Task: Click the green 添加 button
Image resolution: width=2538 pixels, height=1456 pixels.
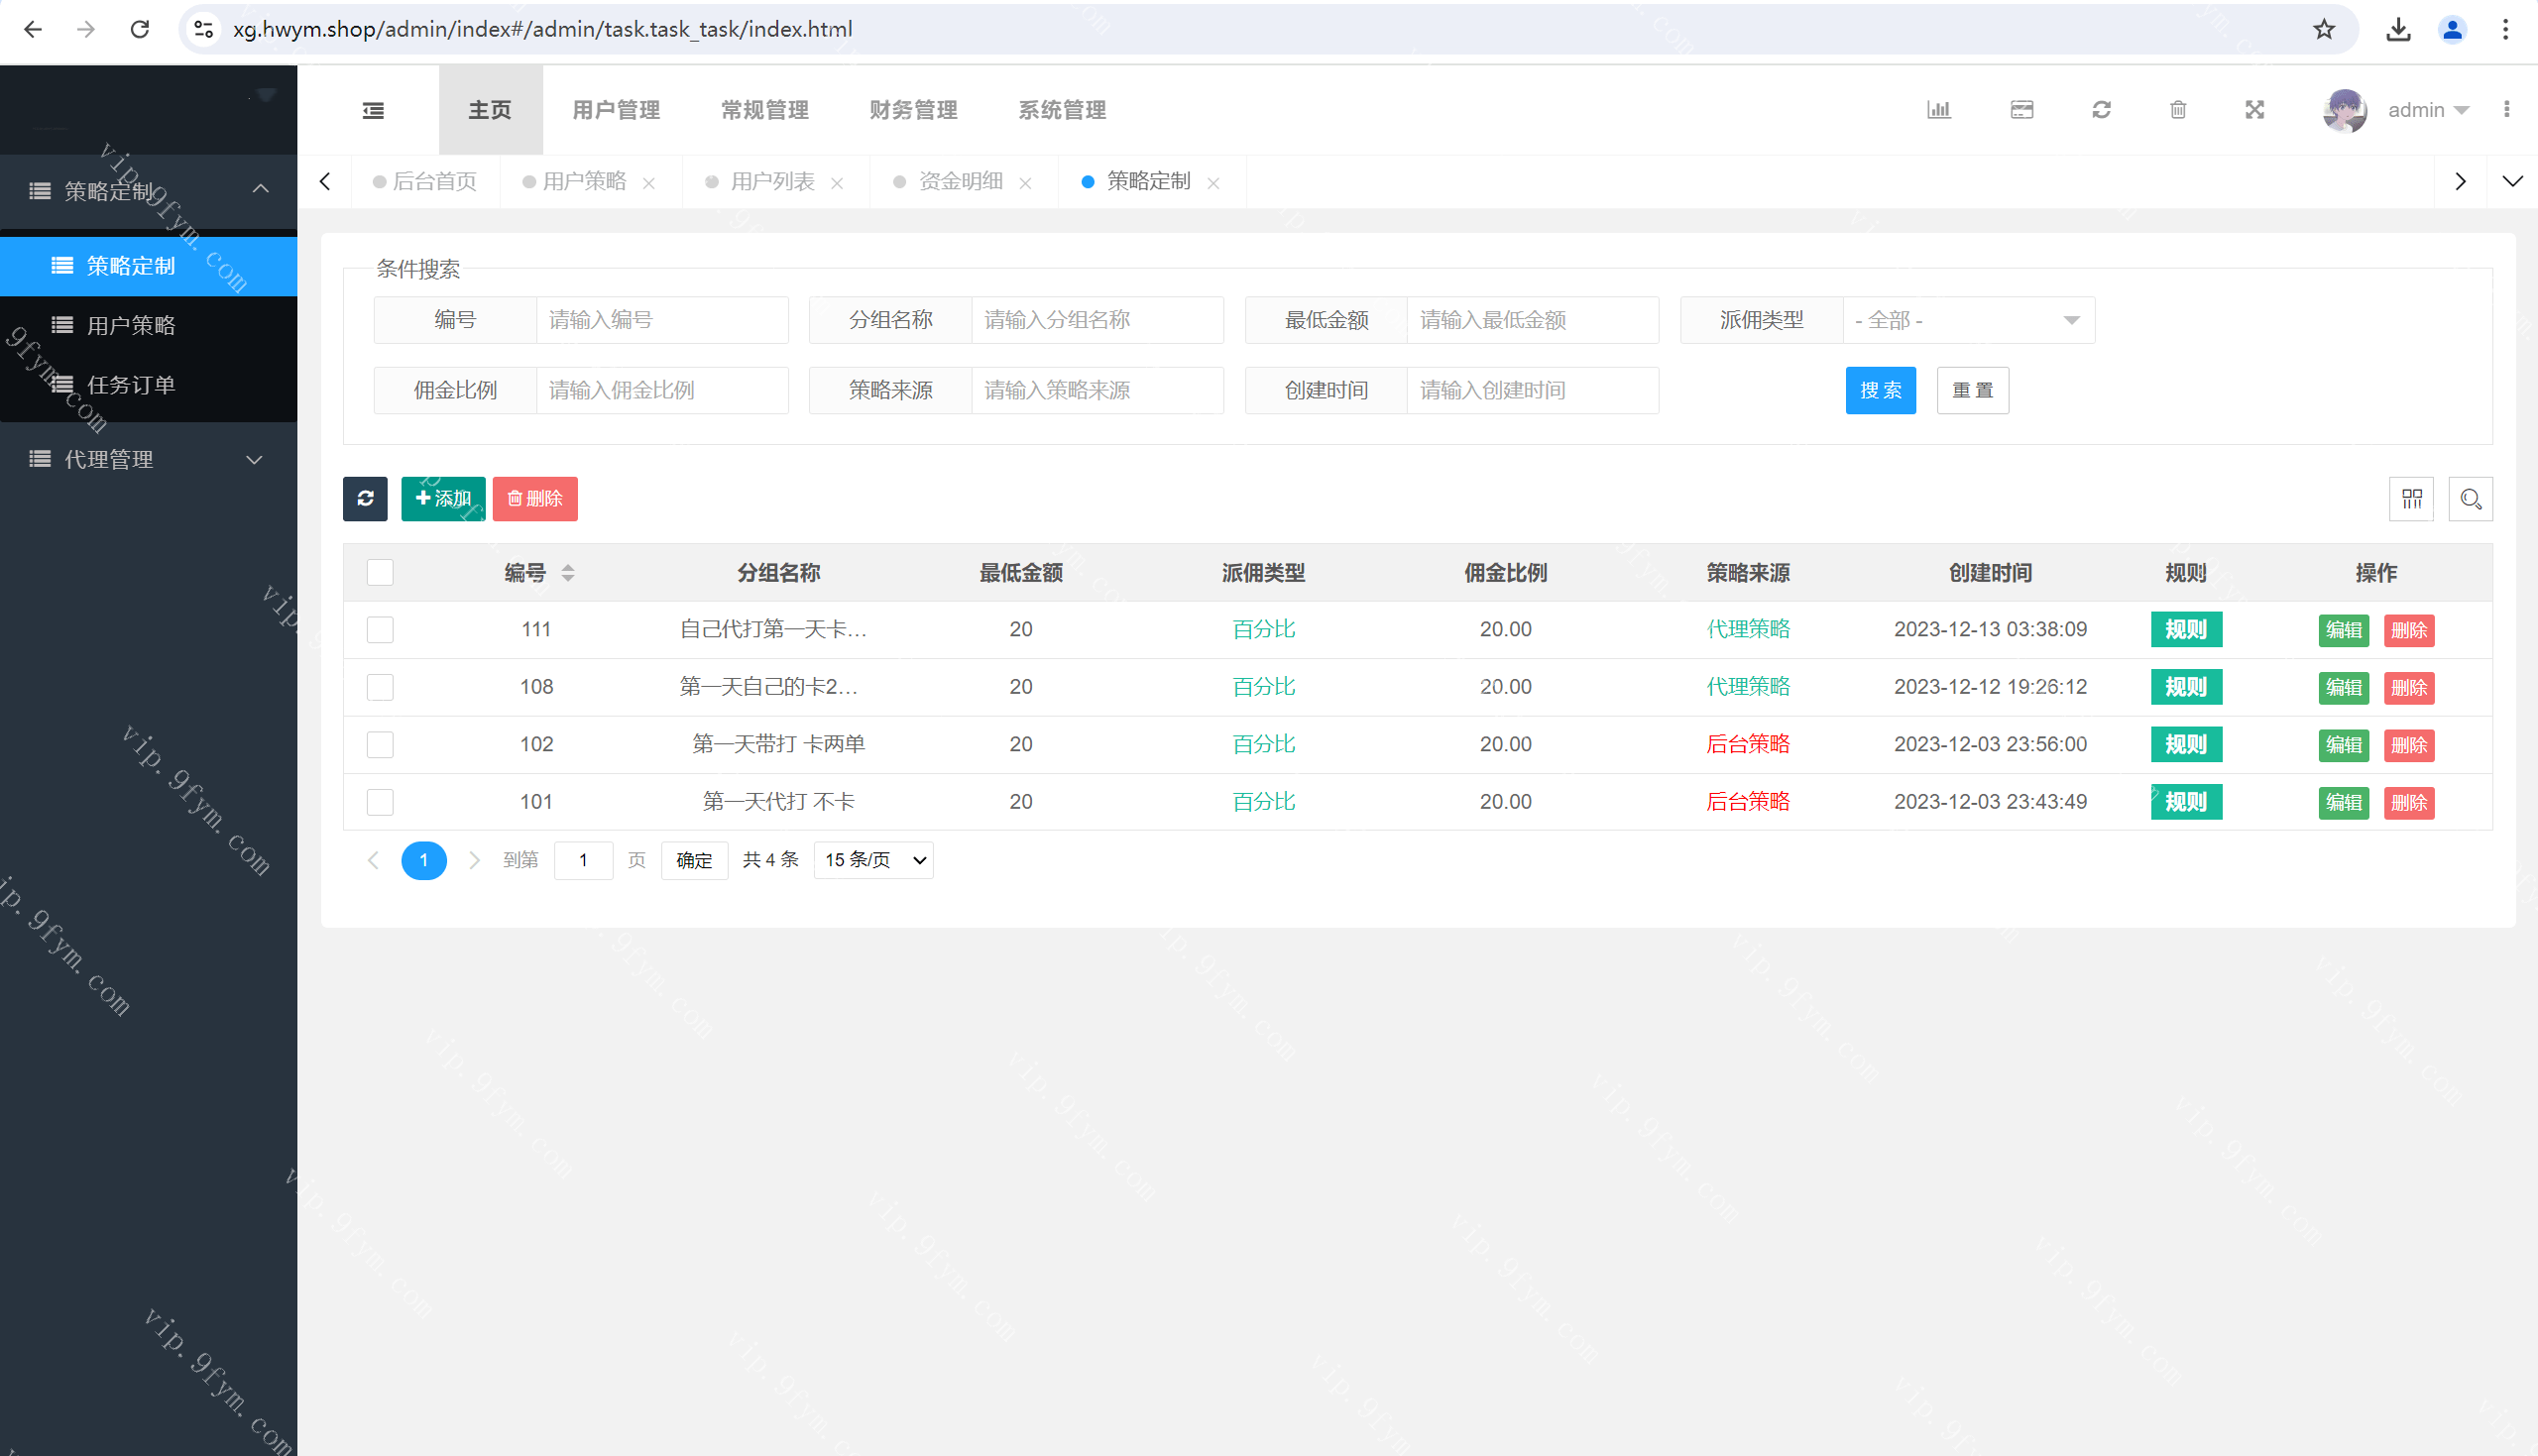Action: (443, 498)
